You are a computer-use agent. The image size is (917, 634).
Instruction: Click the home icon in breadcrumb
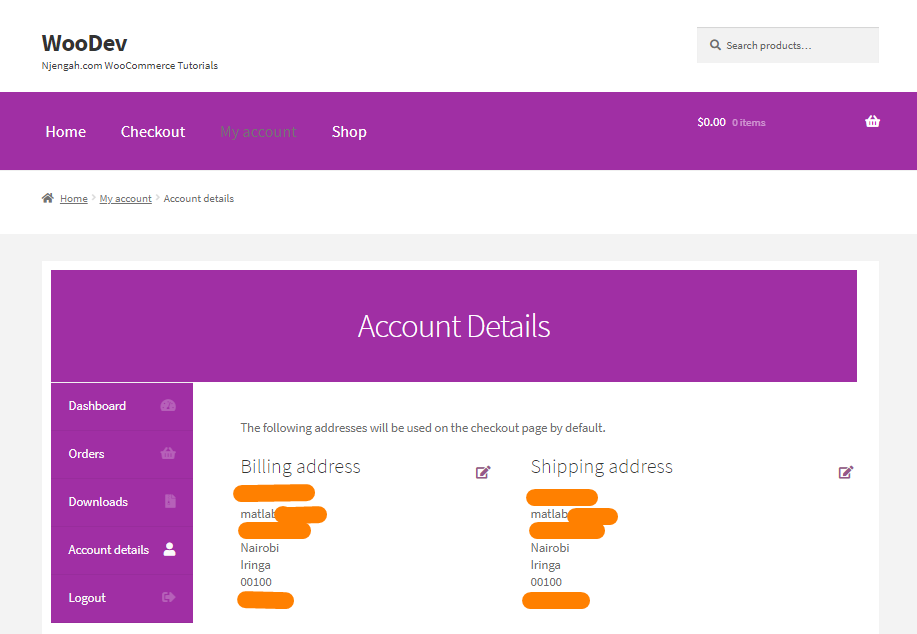[x=48, y=198]
